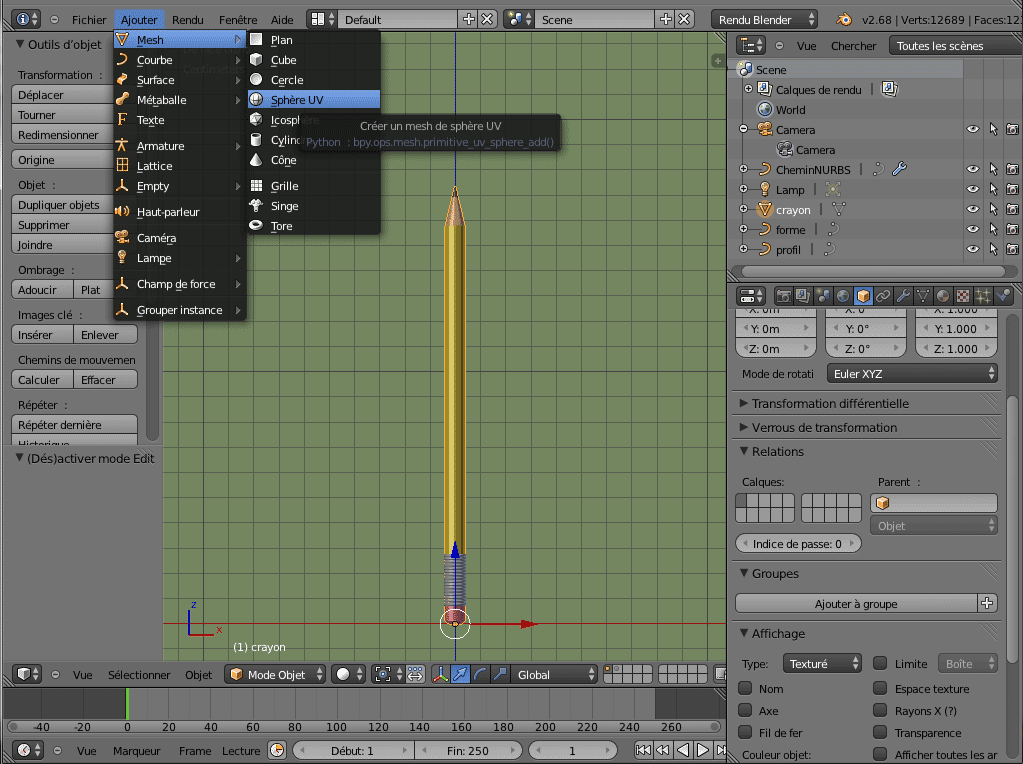Toggle renderability camera icon for Lamp
The image size is (1023, 764).
[1012, 189]
